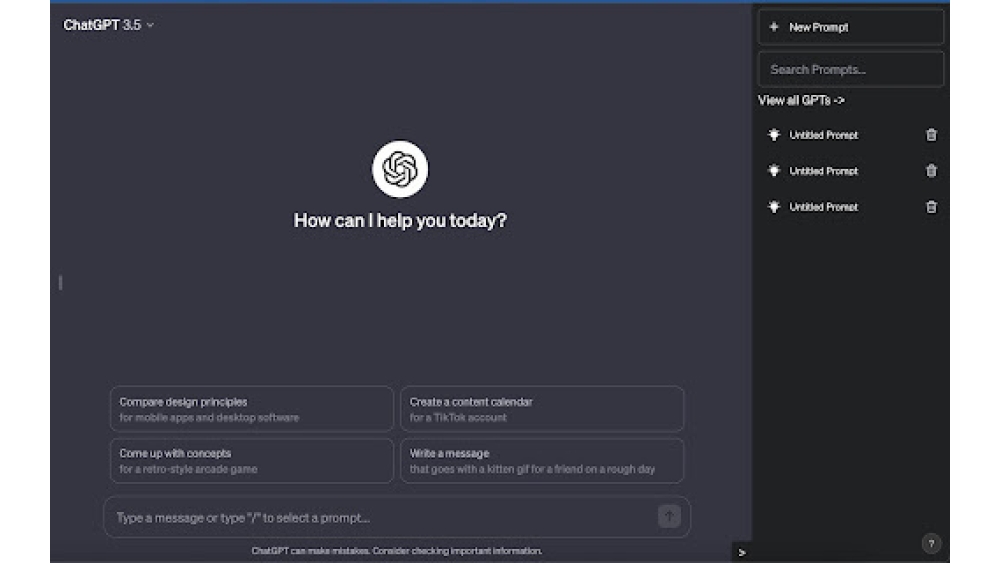Choose the Compare design principles suggestion
The width and height of the screenshot is (1000, 563).
click(252, 409)
